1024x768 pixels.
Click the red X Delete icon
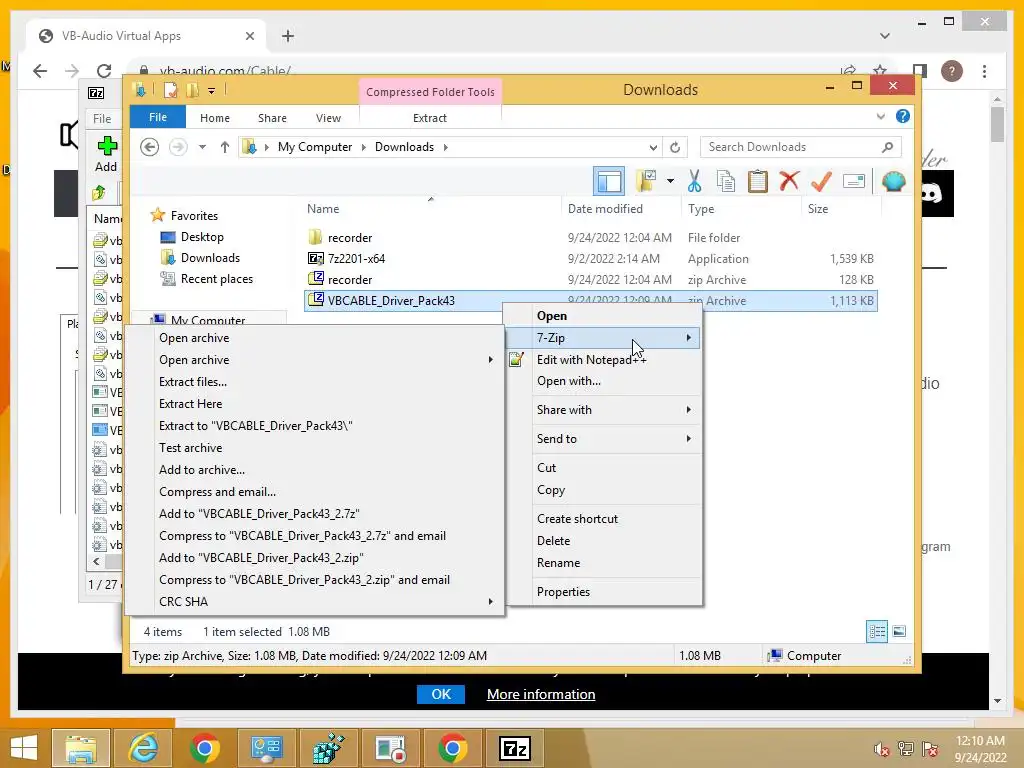click(789, 180)
